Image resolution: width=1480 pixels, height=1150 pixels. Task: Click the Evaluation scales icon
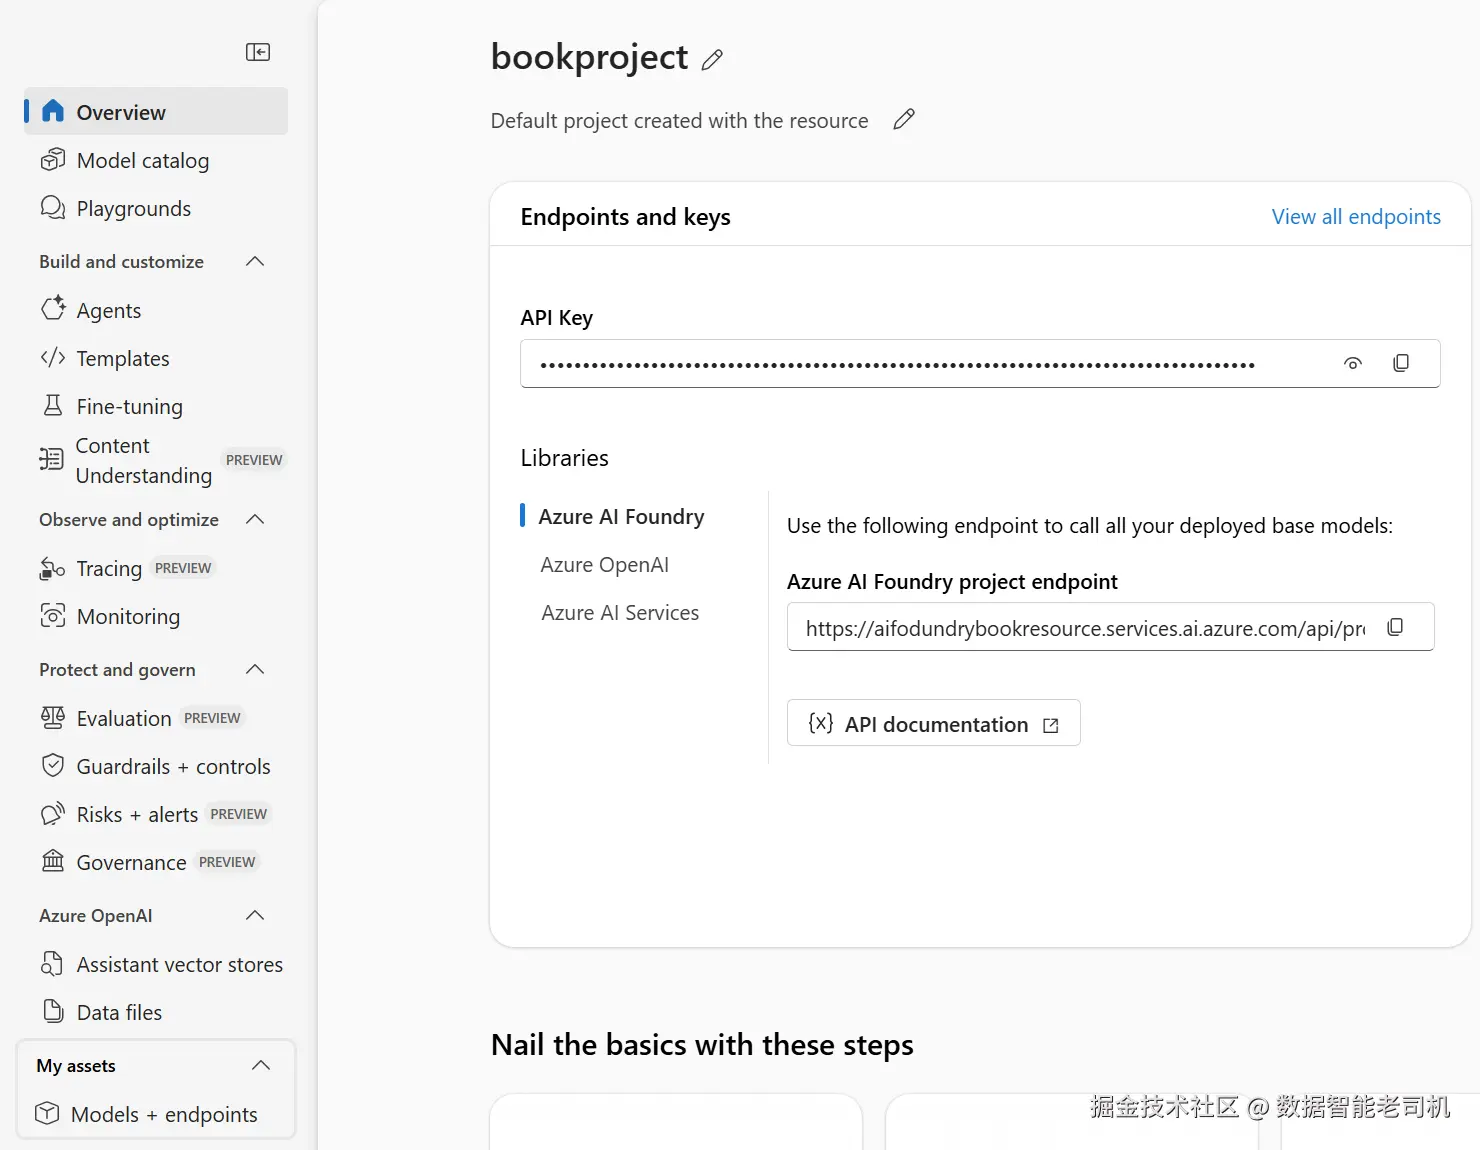pyautogui.click(x=53, y=717)
